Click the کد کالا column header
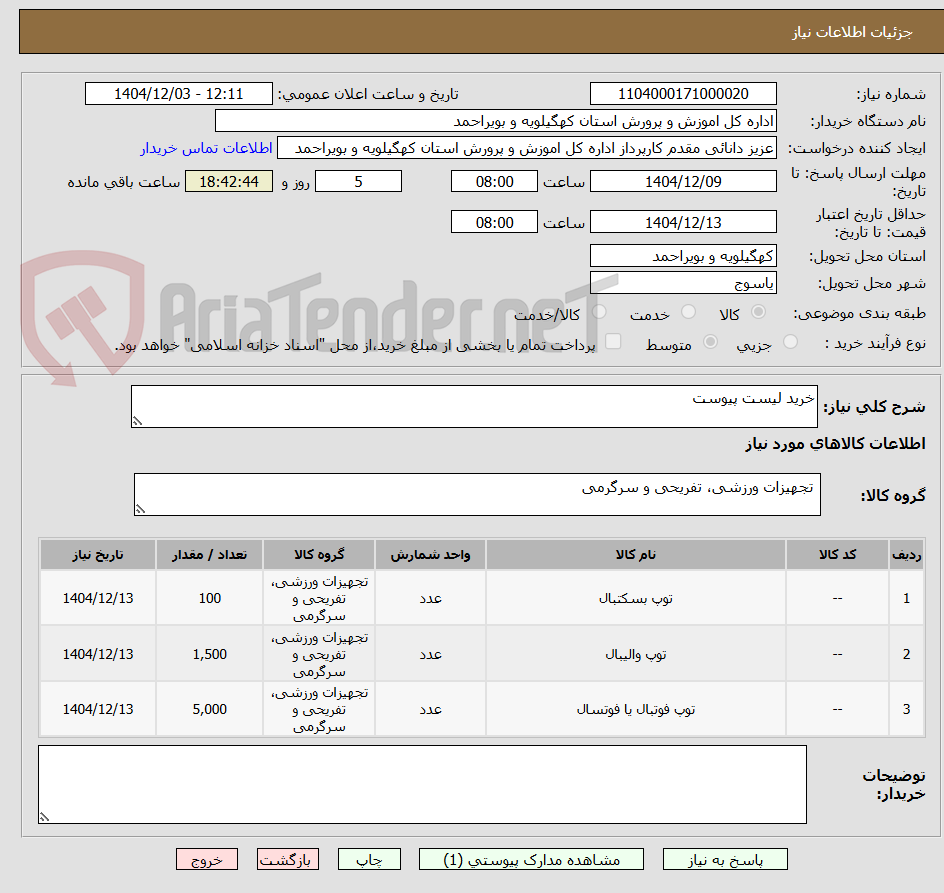 pos(837,555)
